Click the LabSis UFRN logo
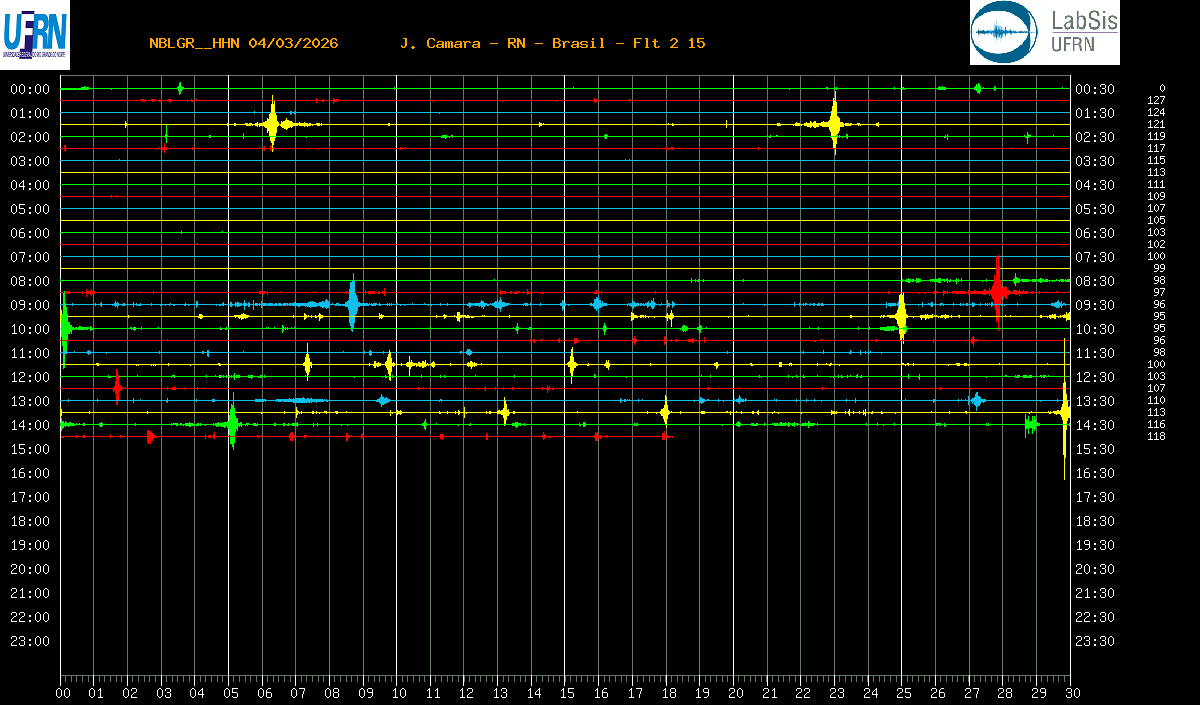Screen dimensions: 1200x705 [x=1044, y=33]
